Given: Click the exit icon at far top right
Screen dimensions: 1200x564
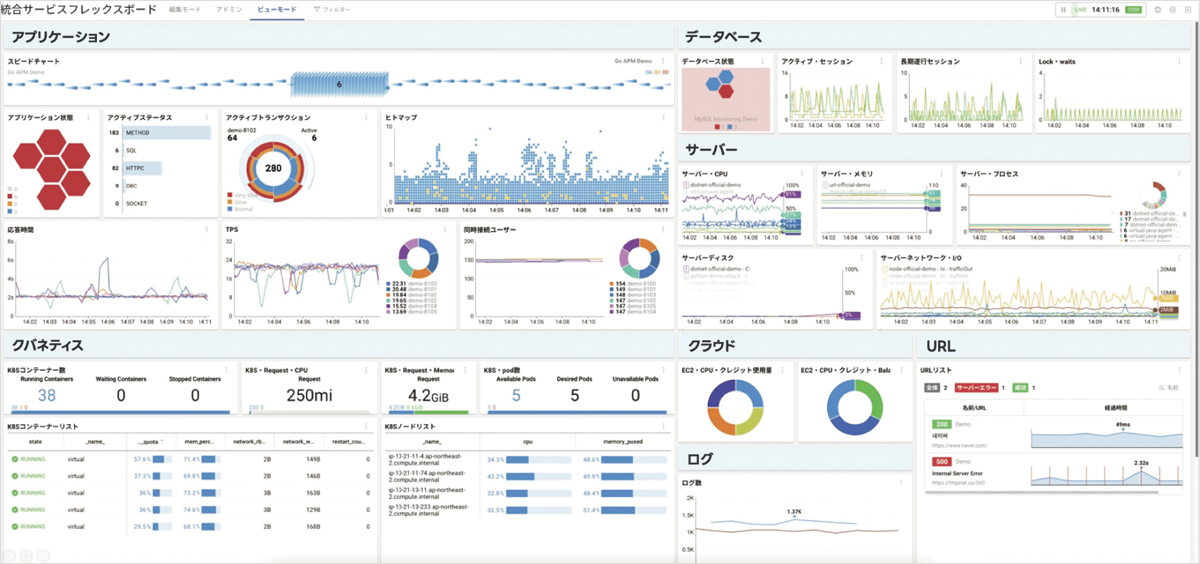Looking at the screenshot, I should tap(1187, 9).
